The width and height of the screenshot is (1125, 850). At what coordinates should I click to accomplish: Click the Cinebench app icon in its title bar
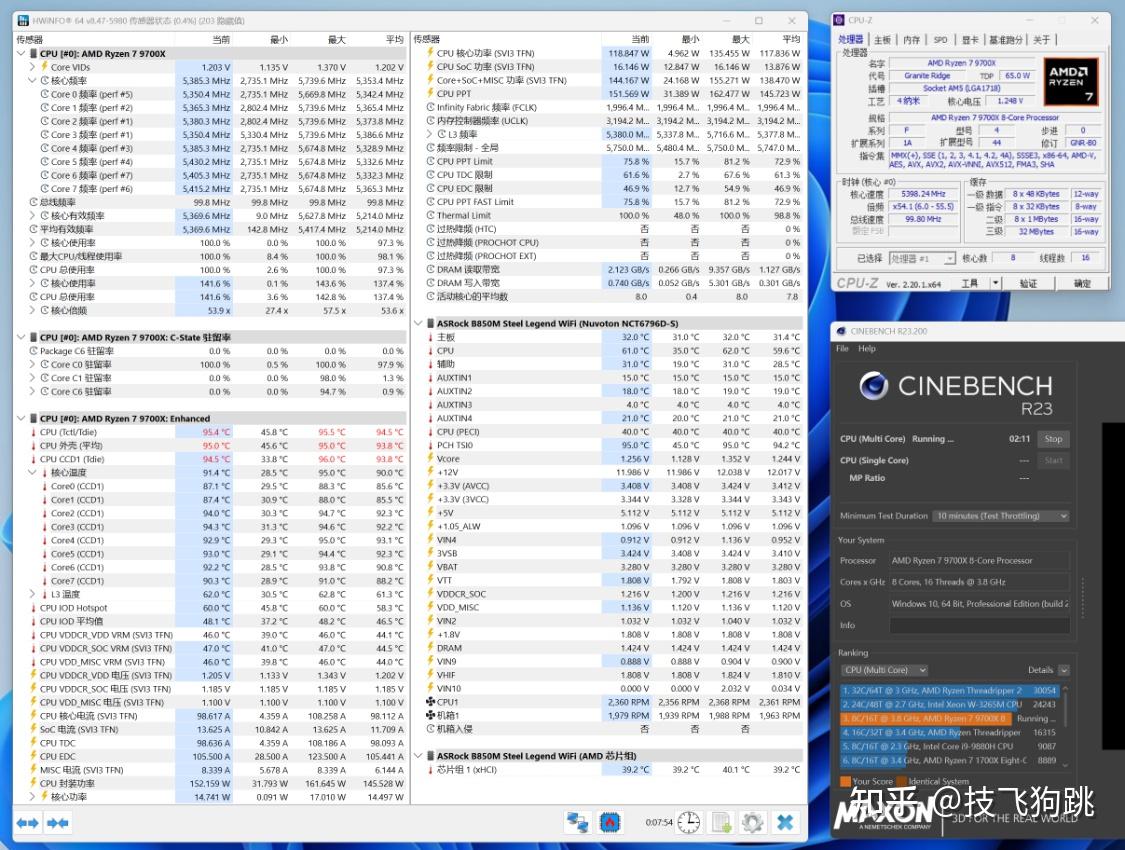(841, 331)
